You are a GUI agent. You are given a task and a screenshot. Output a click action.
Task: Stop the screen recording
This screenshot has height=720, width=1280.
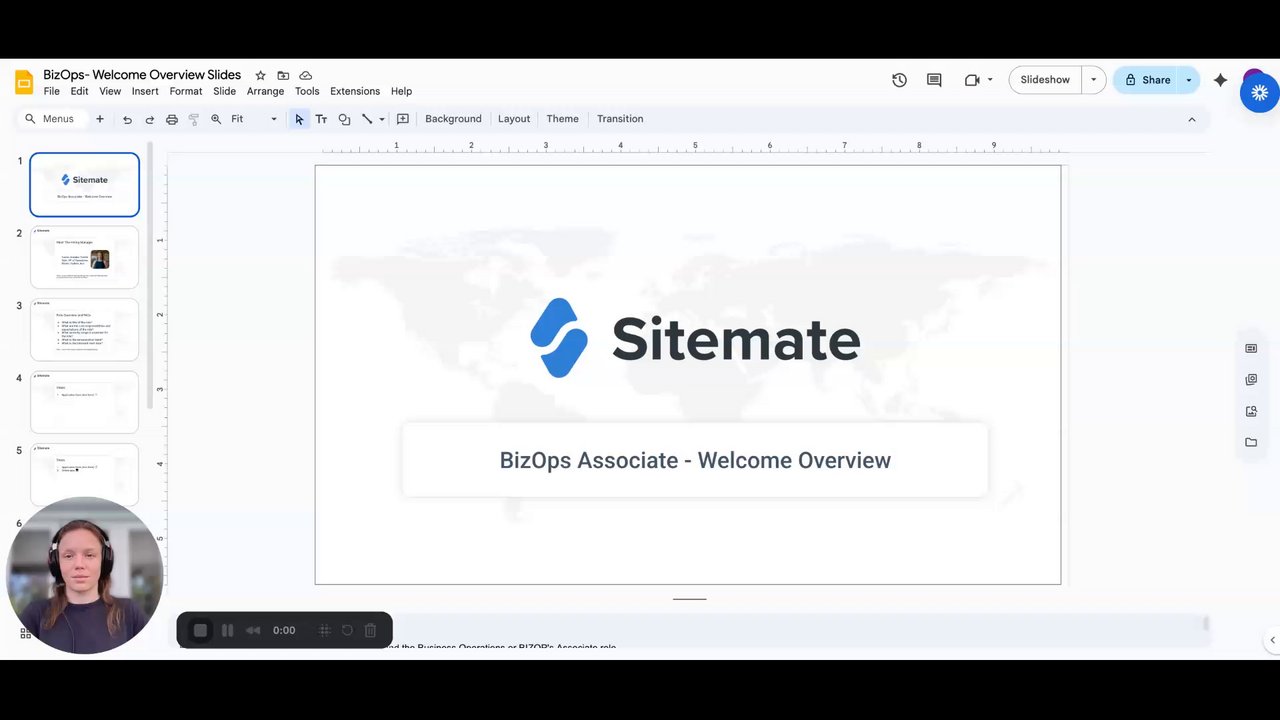pos(200,630)
